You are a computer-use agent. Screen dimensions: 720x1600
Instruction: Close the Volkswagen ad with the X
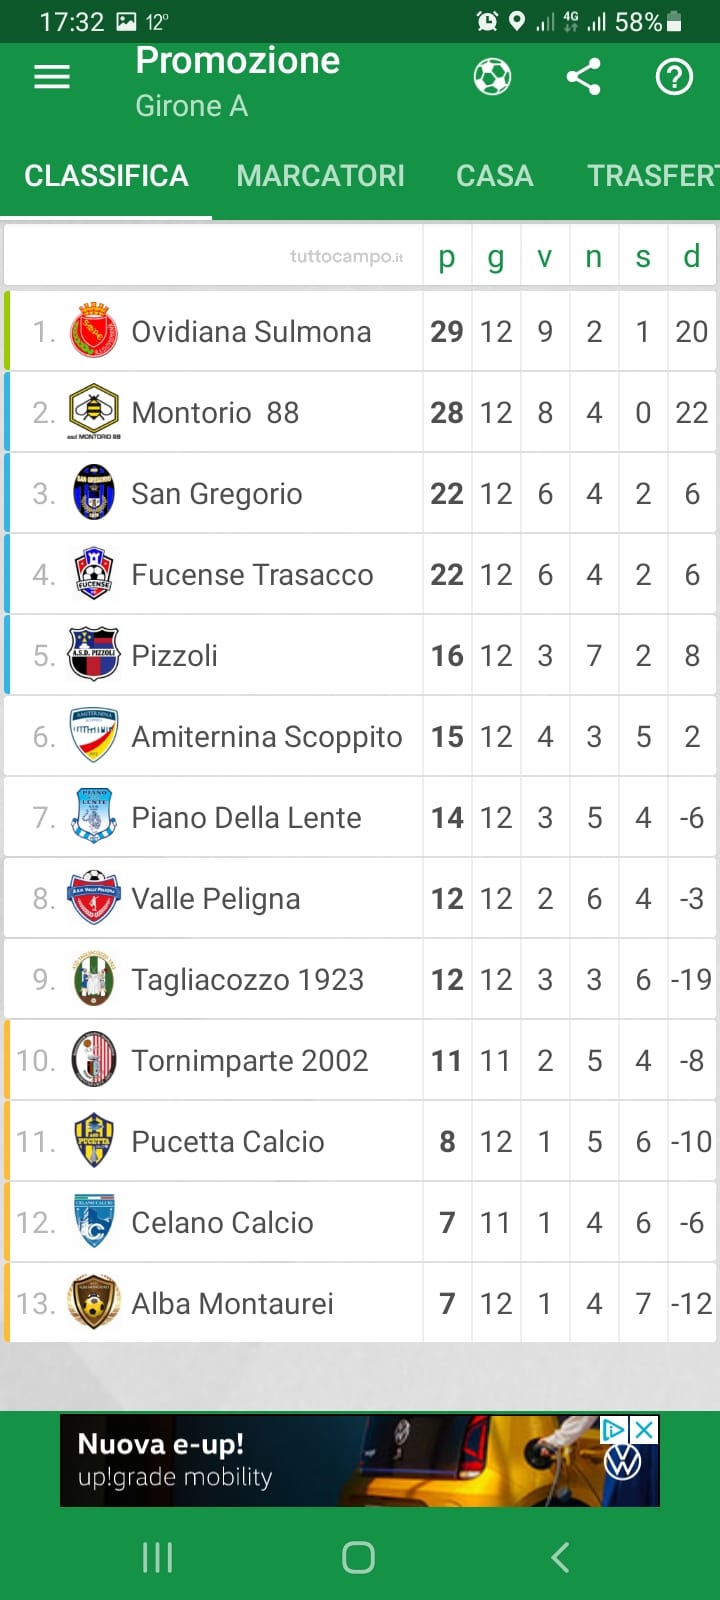click(645, 1431)
